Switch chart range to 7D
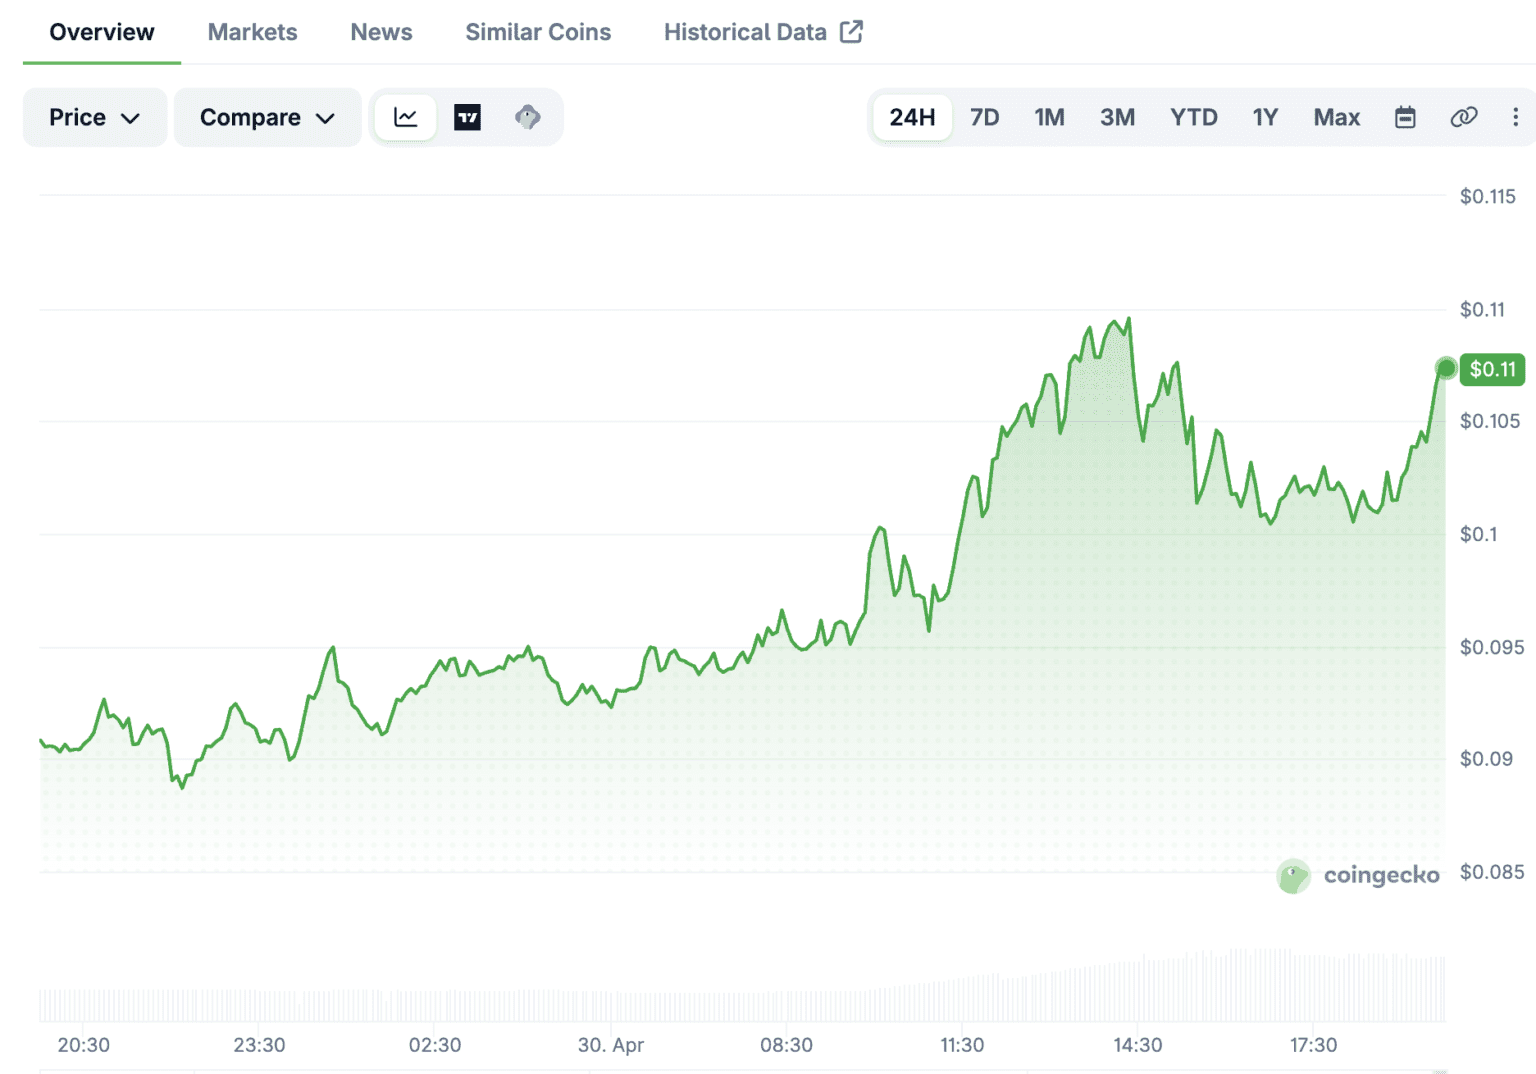1536x1074 pixels. click(x=984, y=117)
